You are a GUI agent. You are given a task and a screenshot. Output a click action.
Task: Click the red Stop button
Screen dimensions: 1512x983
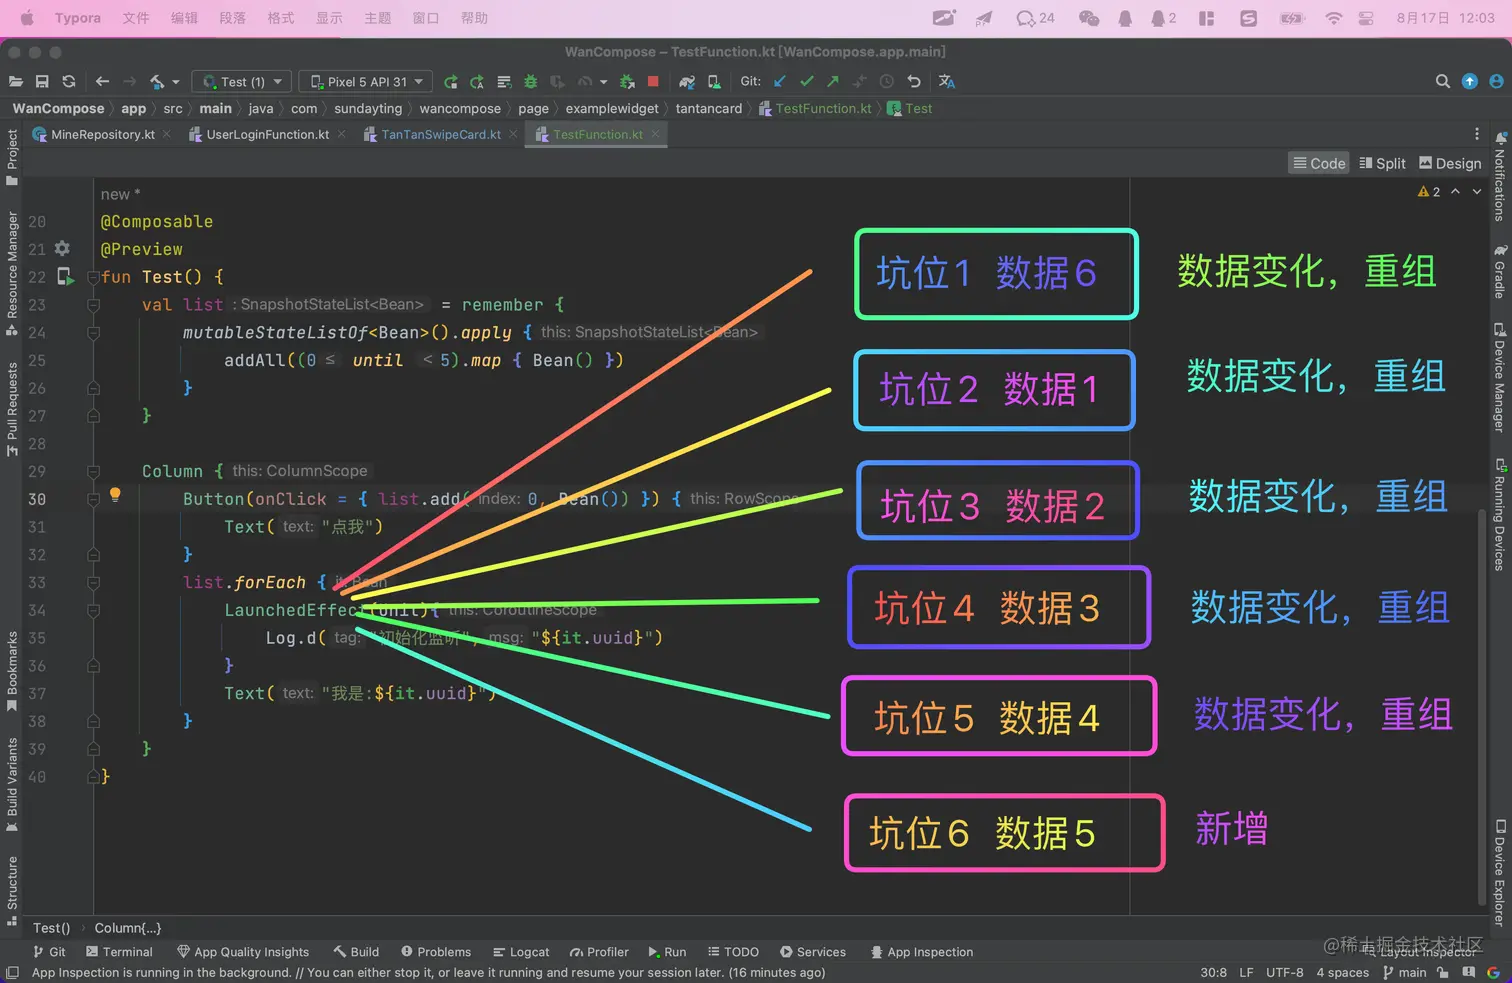[x=653, y=82]
